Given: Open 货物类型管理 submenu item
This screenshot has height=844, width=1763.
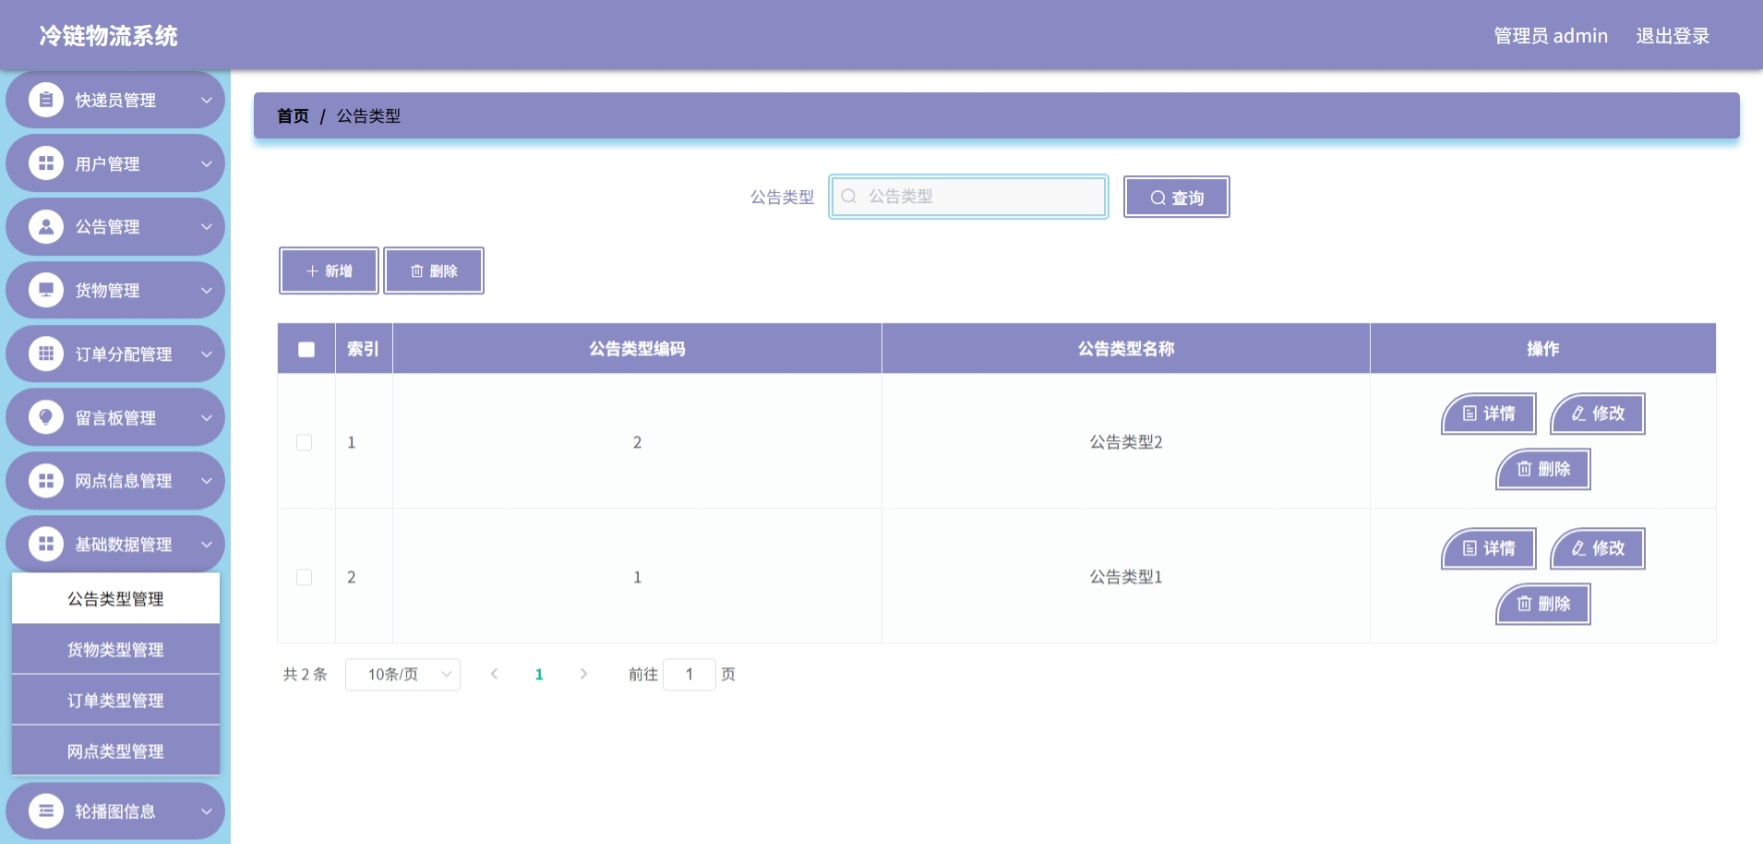Looking at the screenshot, I should [116, 649].
